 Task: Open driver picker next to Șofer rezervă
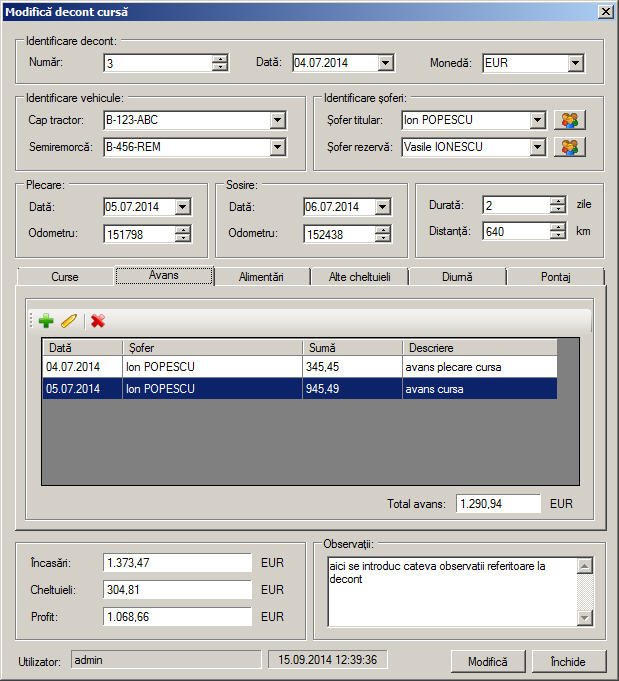(x=569, y=147)
